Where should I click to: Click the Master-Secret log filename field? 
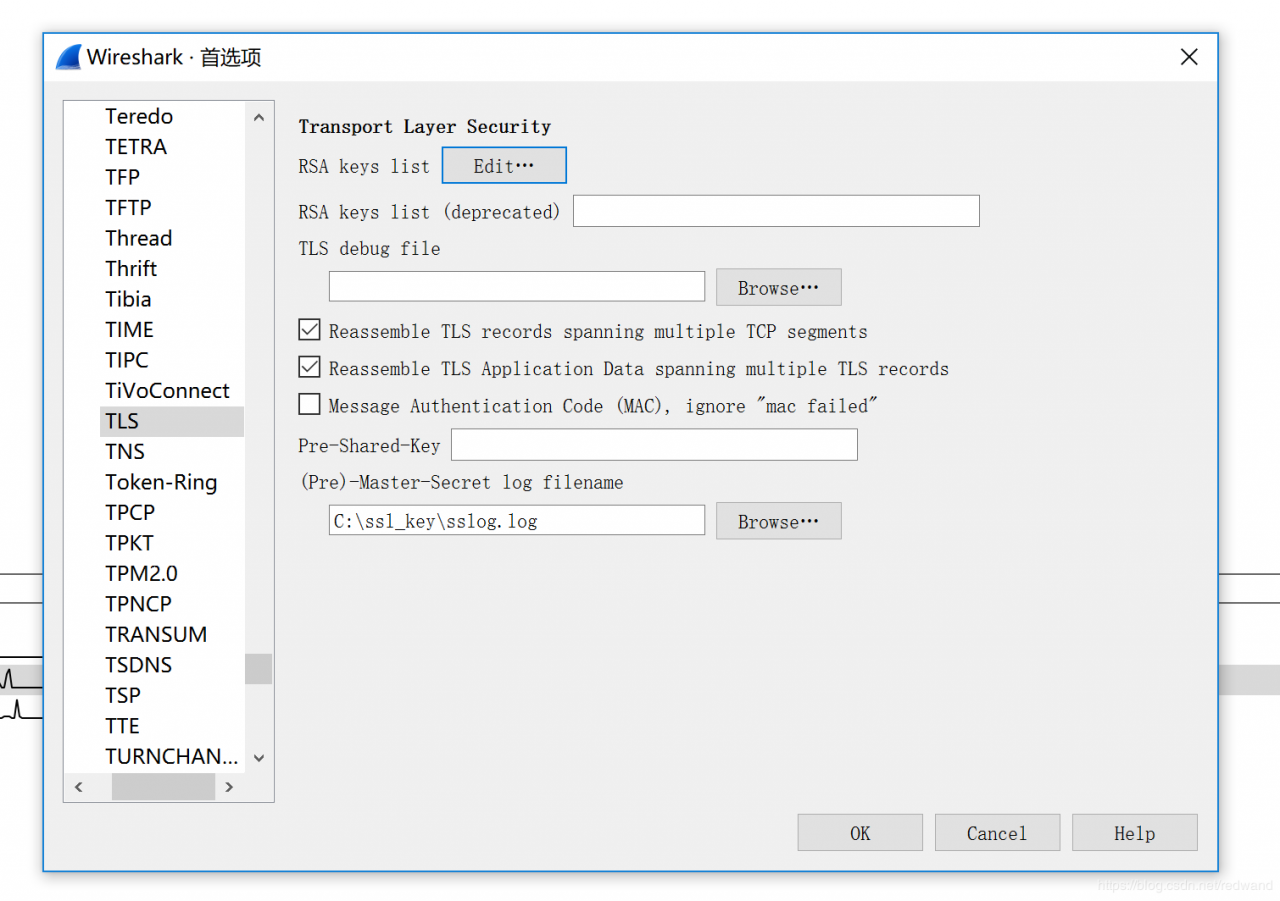coord(517,520)
